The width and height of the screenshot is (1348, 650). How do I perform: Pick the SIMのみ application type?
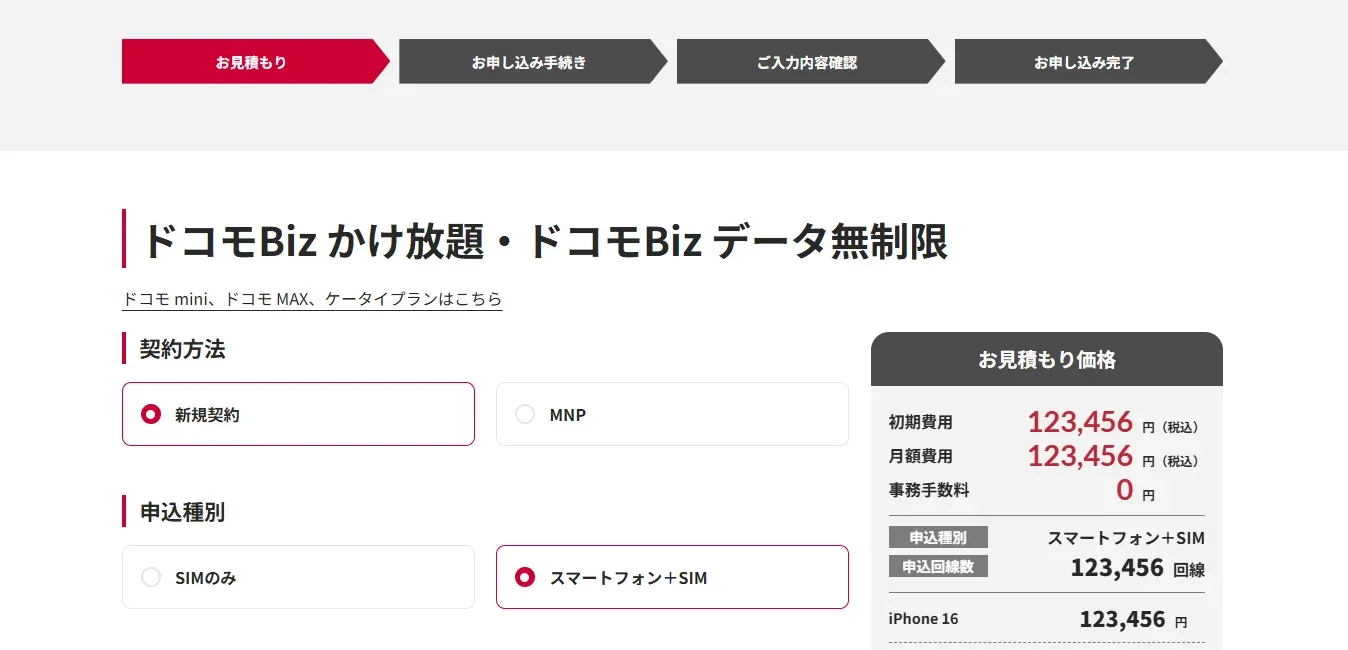point(151,577)
